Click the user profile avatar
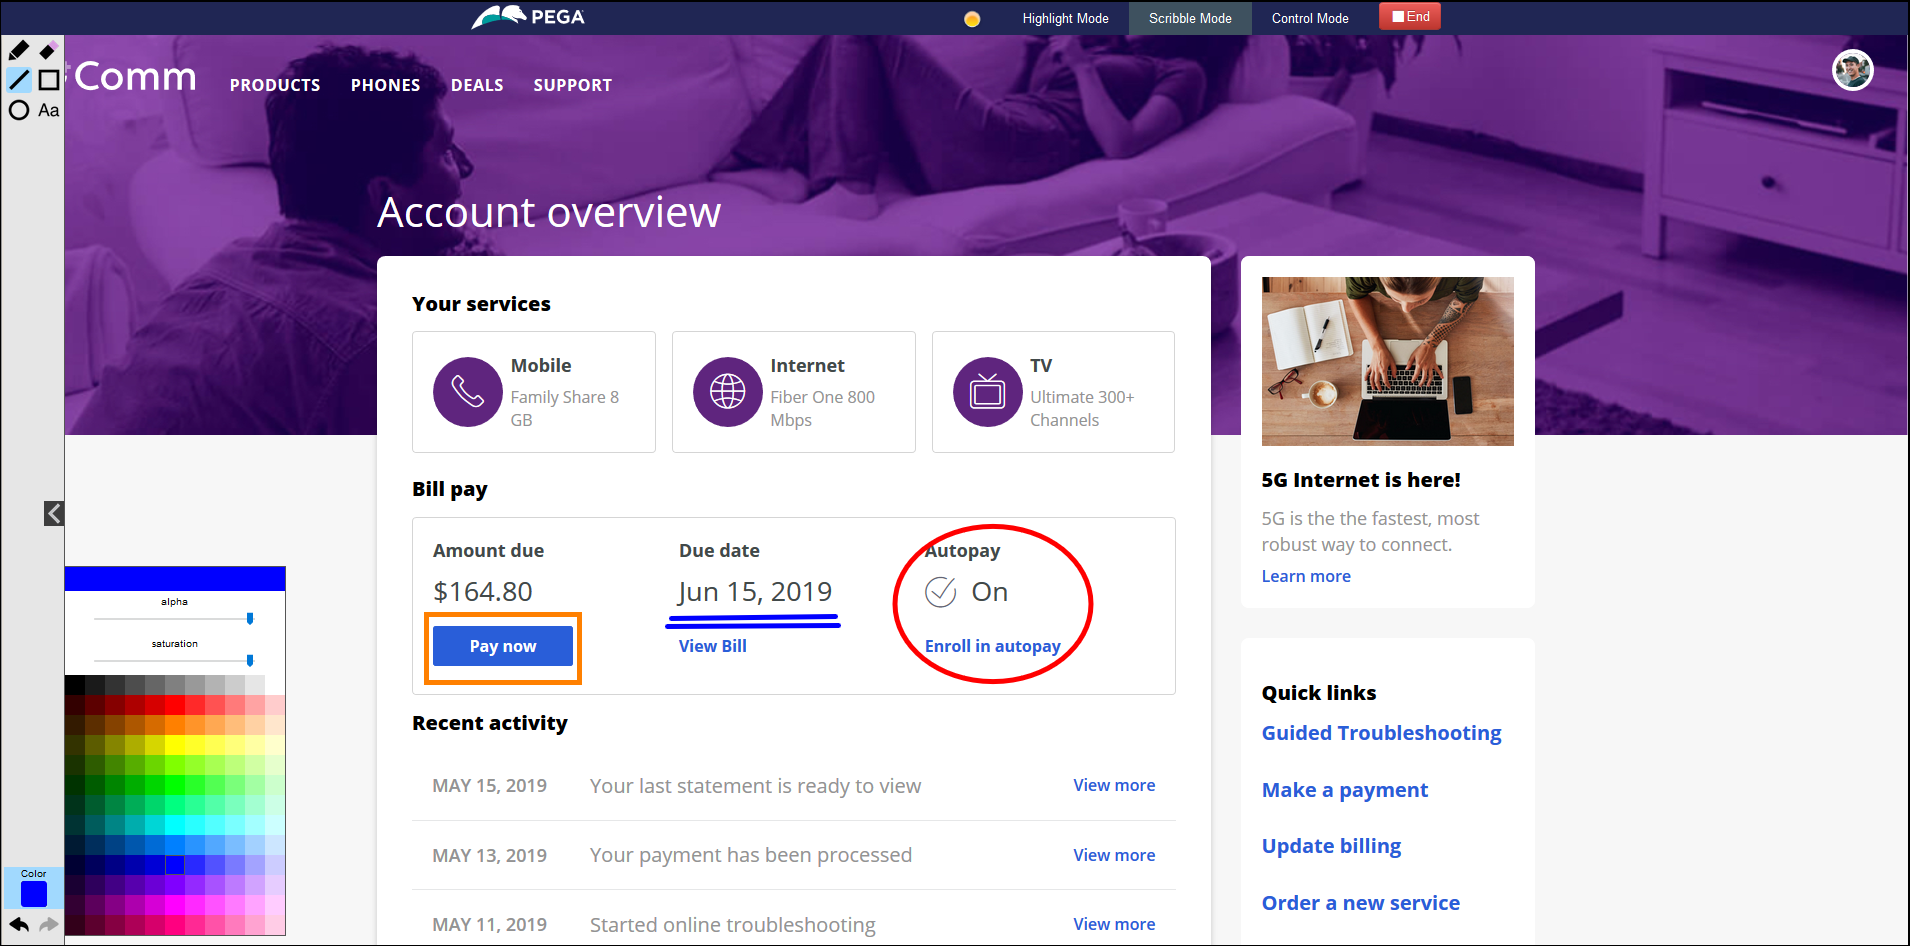This screenshot has width=1910, height=946. tap(1852, 70)
